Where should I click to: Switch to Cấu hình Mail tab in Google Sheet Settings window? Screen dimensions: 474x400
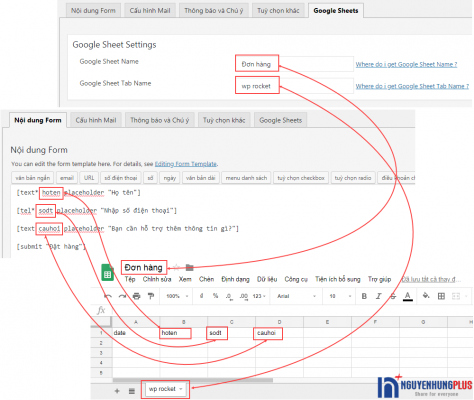pos(150,11)
